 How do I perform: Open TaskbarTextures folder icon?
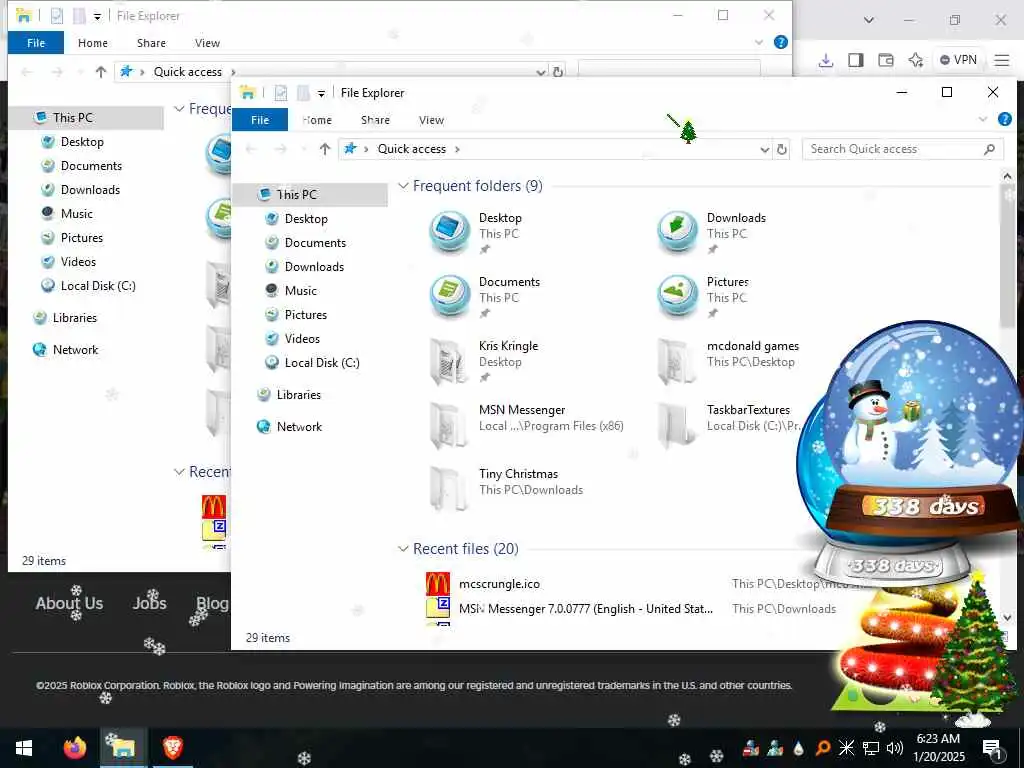[x=677, y=424]
